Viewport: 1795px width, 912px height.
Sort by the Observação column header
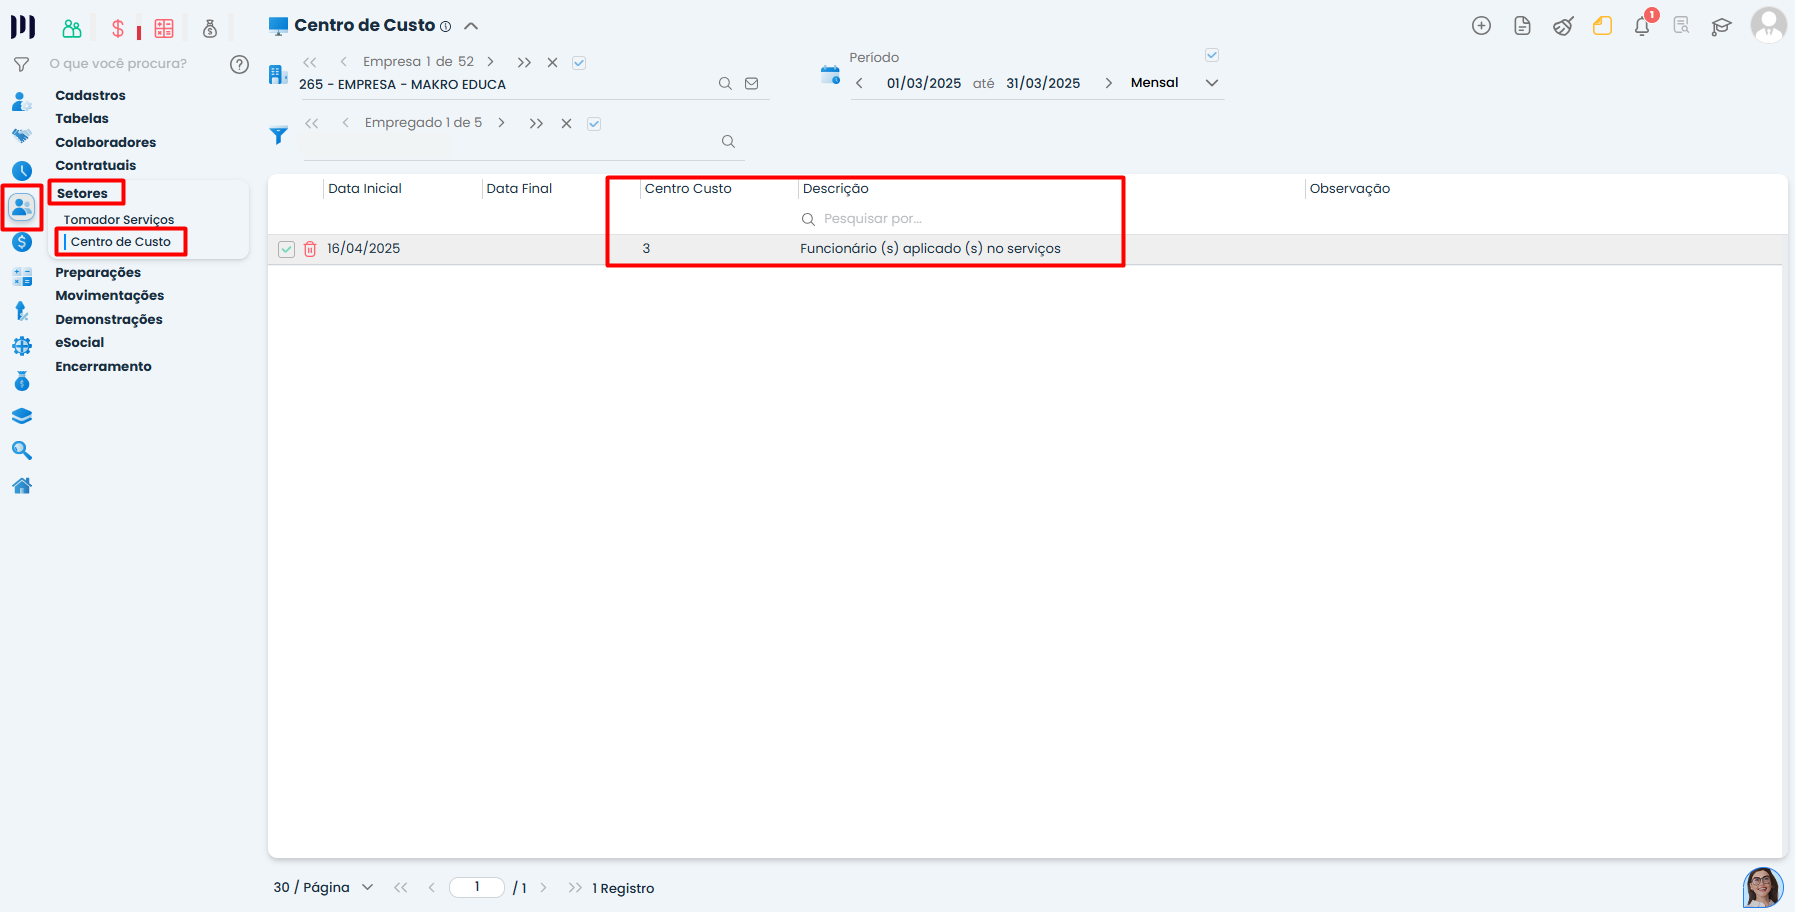[1350, 189]
